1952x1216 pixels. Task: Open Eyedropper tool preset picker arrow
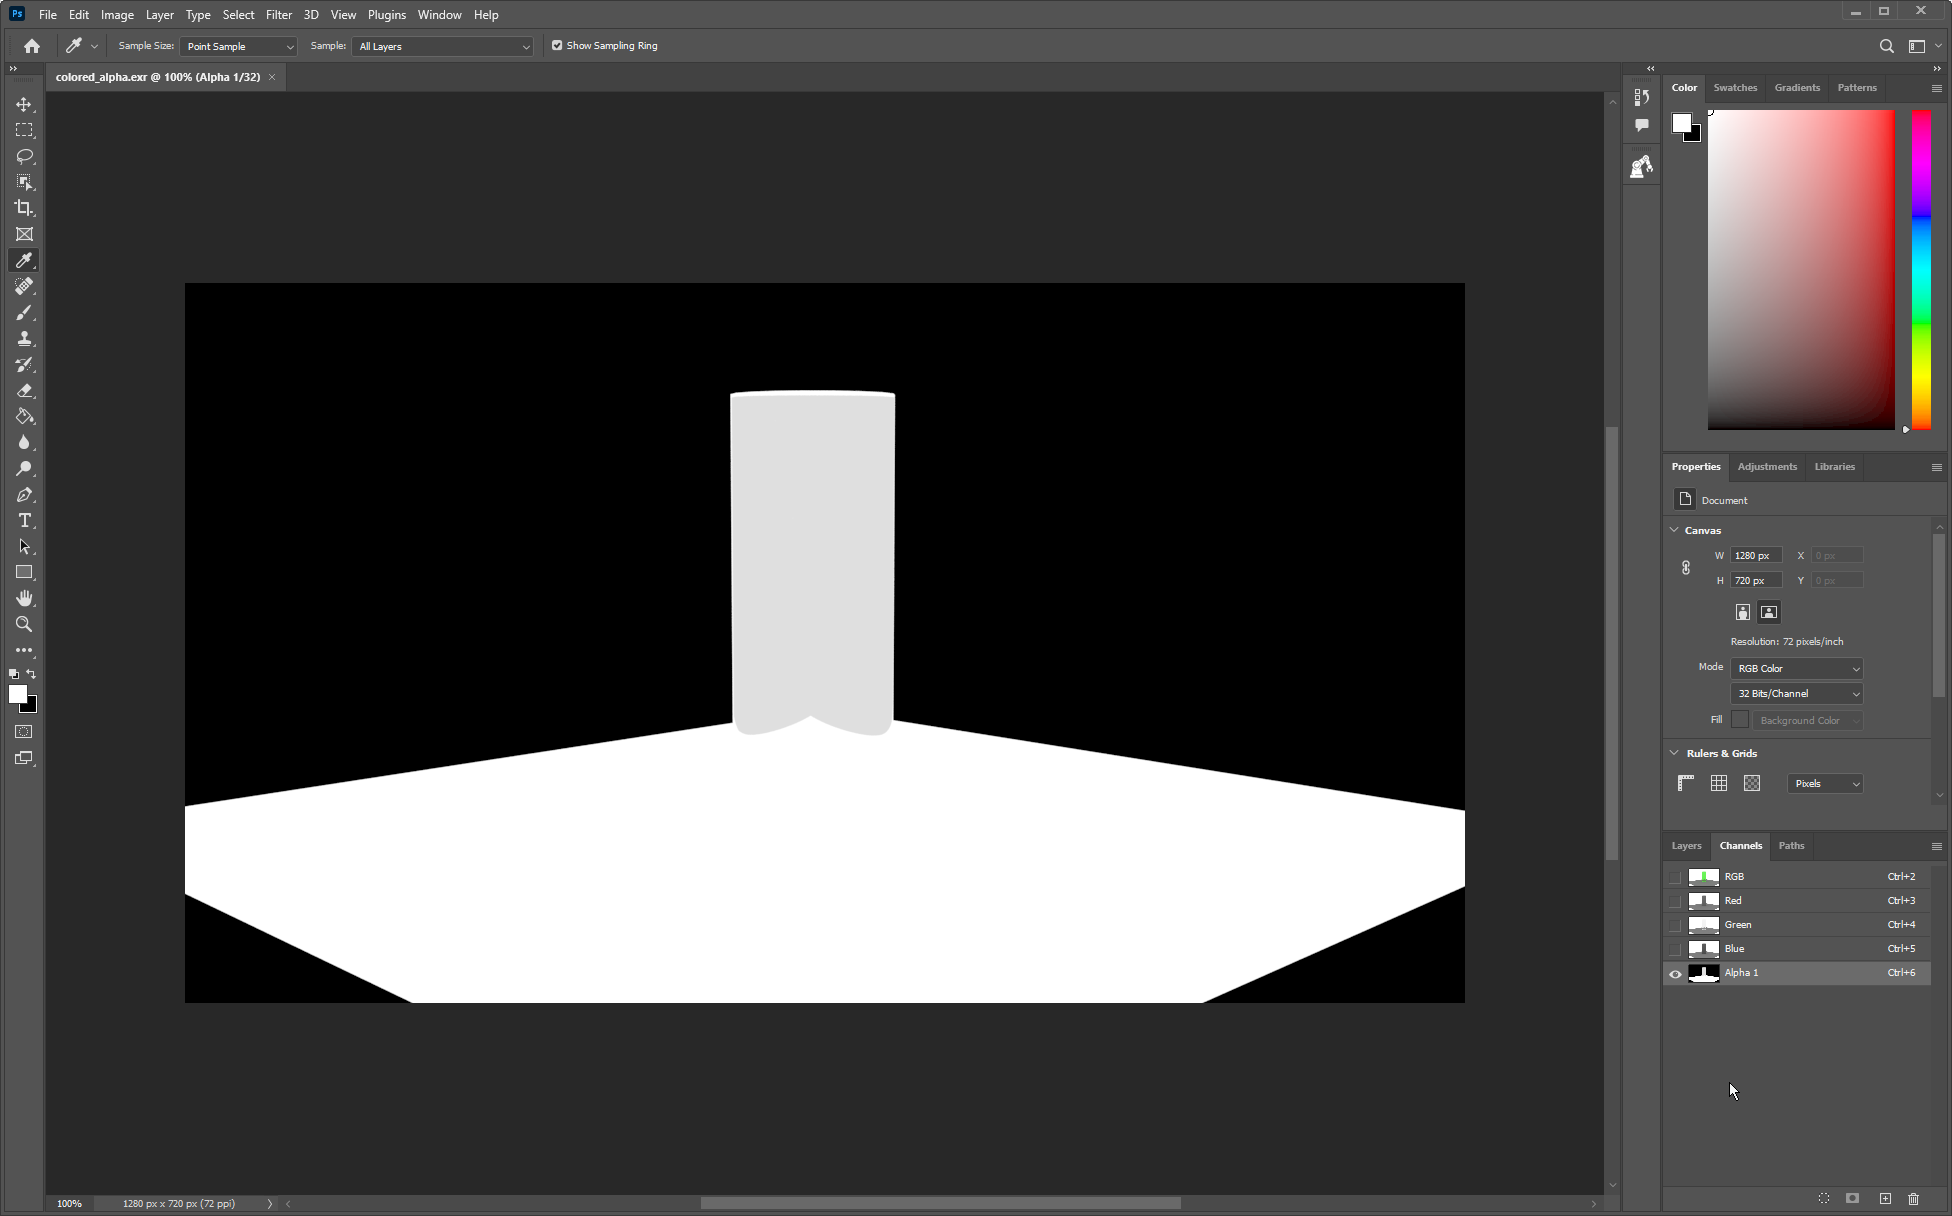tap(94, 46)
